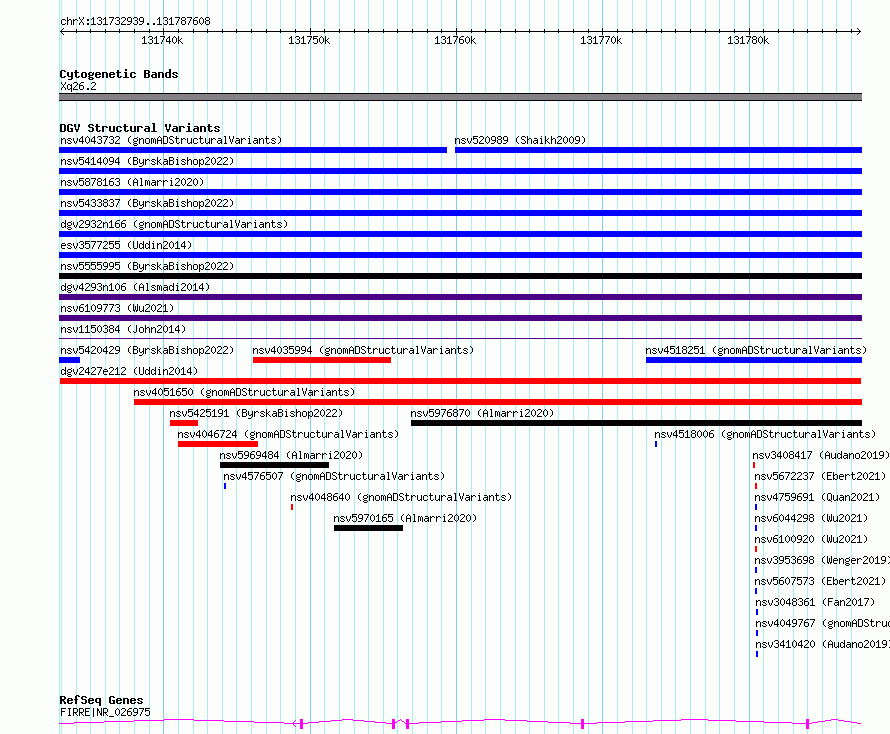Open the nsv1150384 (John2014) variant

pyautogui.click(x=123, y=329)
